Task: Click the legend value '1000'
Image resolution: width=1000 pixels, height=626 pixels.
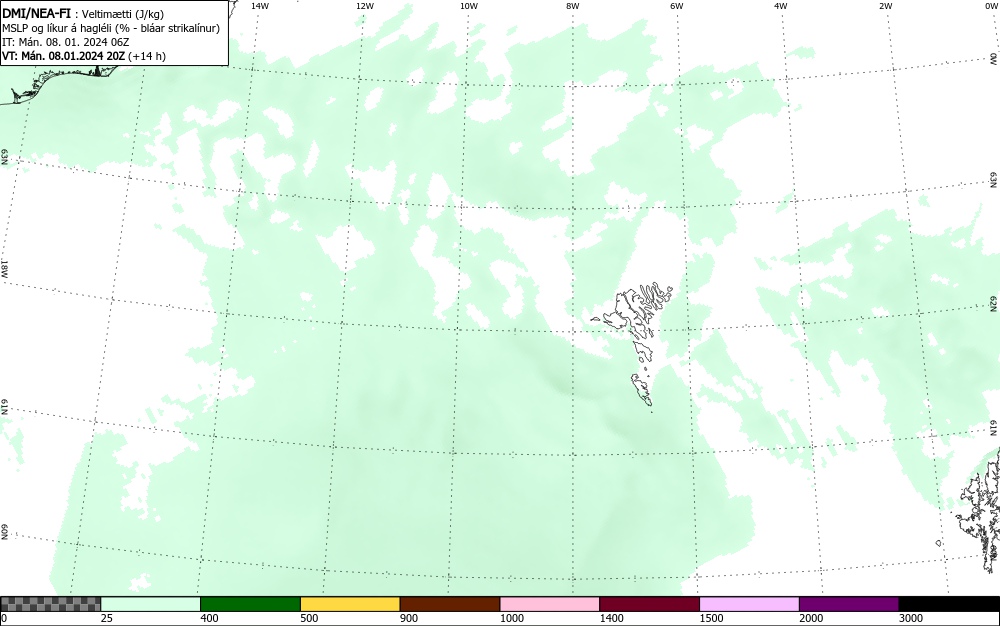Action: (511, 618)
